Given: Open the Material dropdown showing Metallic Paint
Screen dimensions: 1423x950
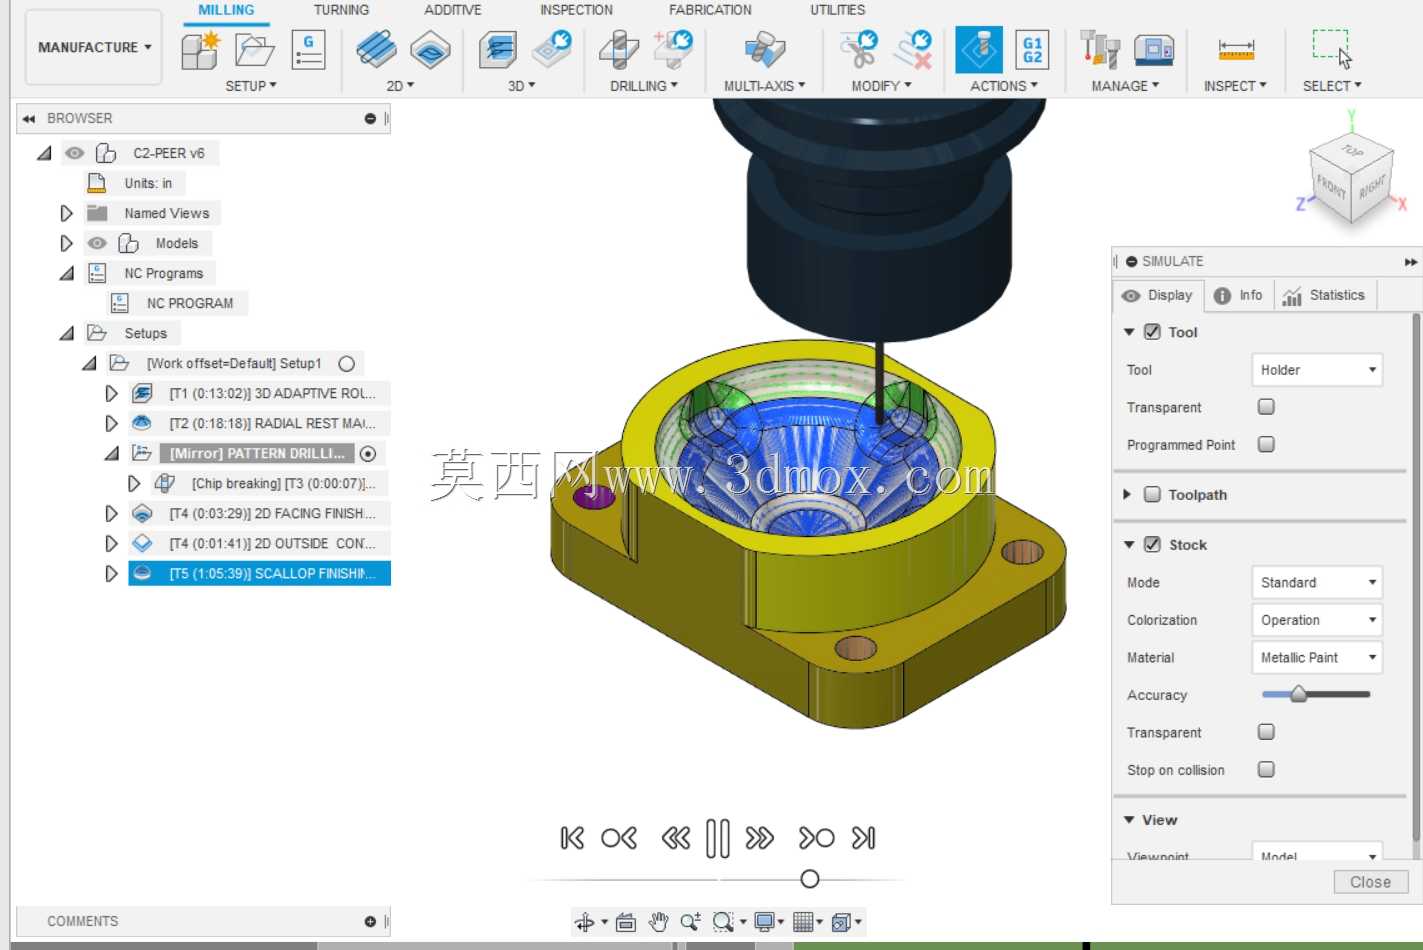Looking at the screenshot, I should (x=1317, y=657).
